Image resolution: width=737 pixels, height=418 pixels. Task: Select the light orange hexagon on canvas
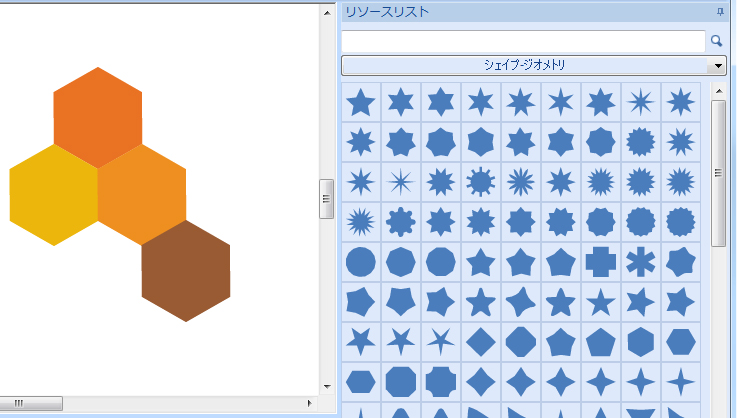pyautogui.click(x=142, y=195)
